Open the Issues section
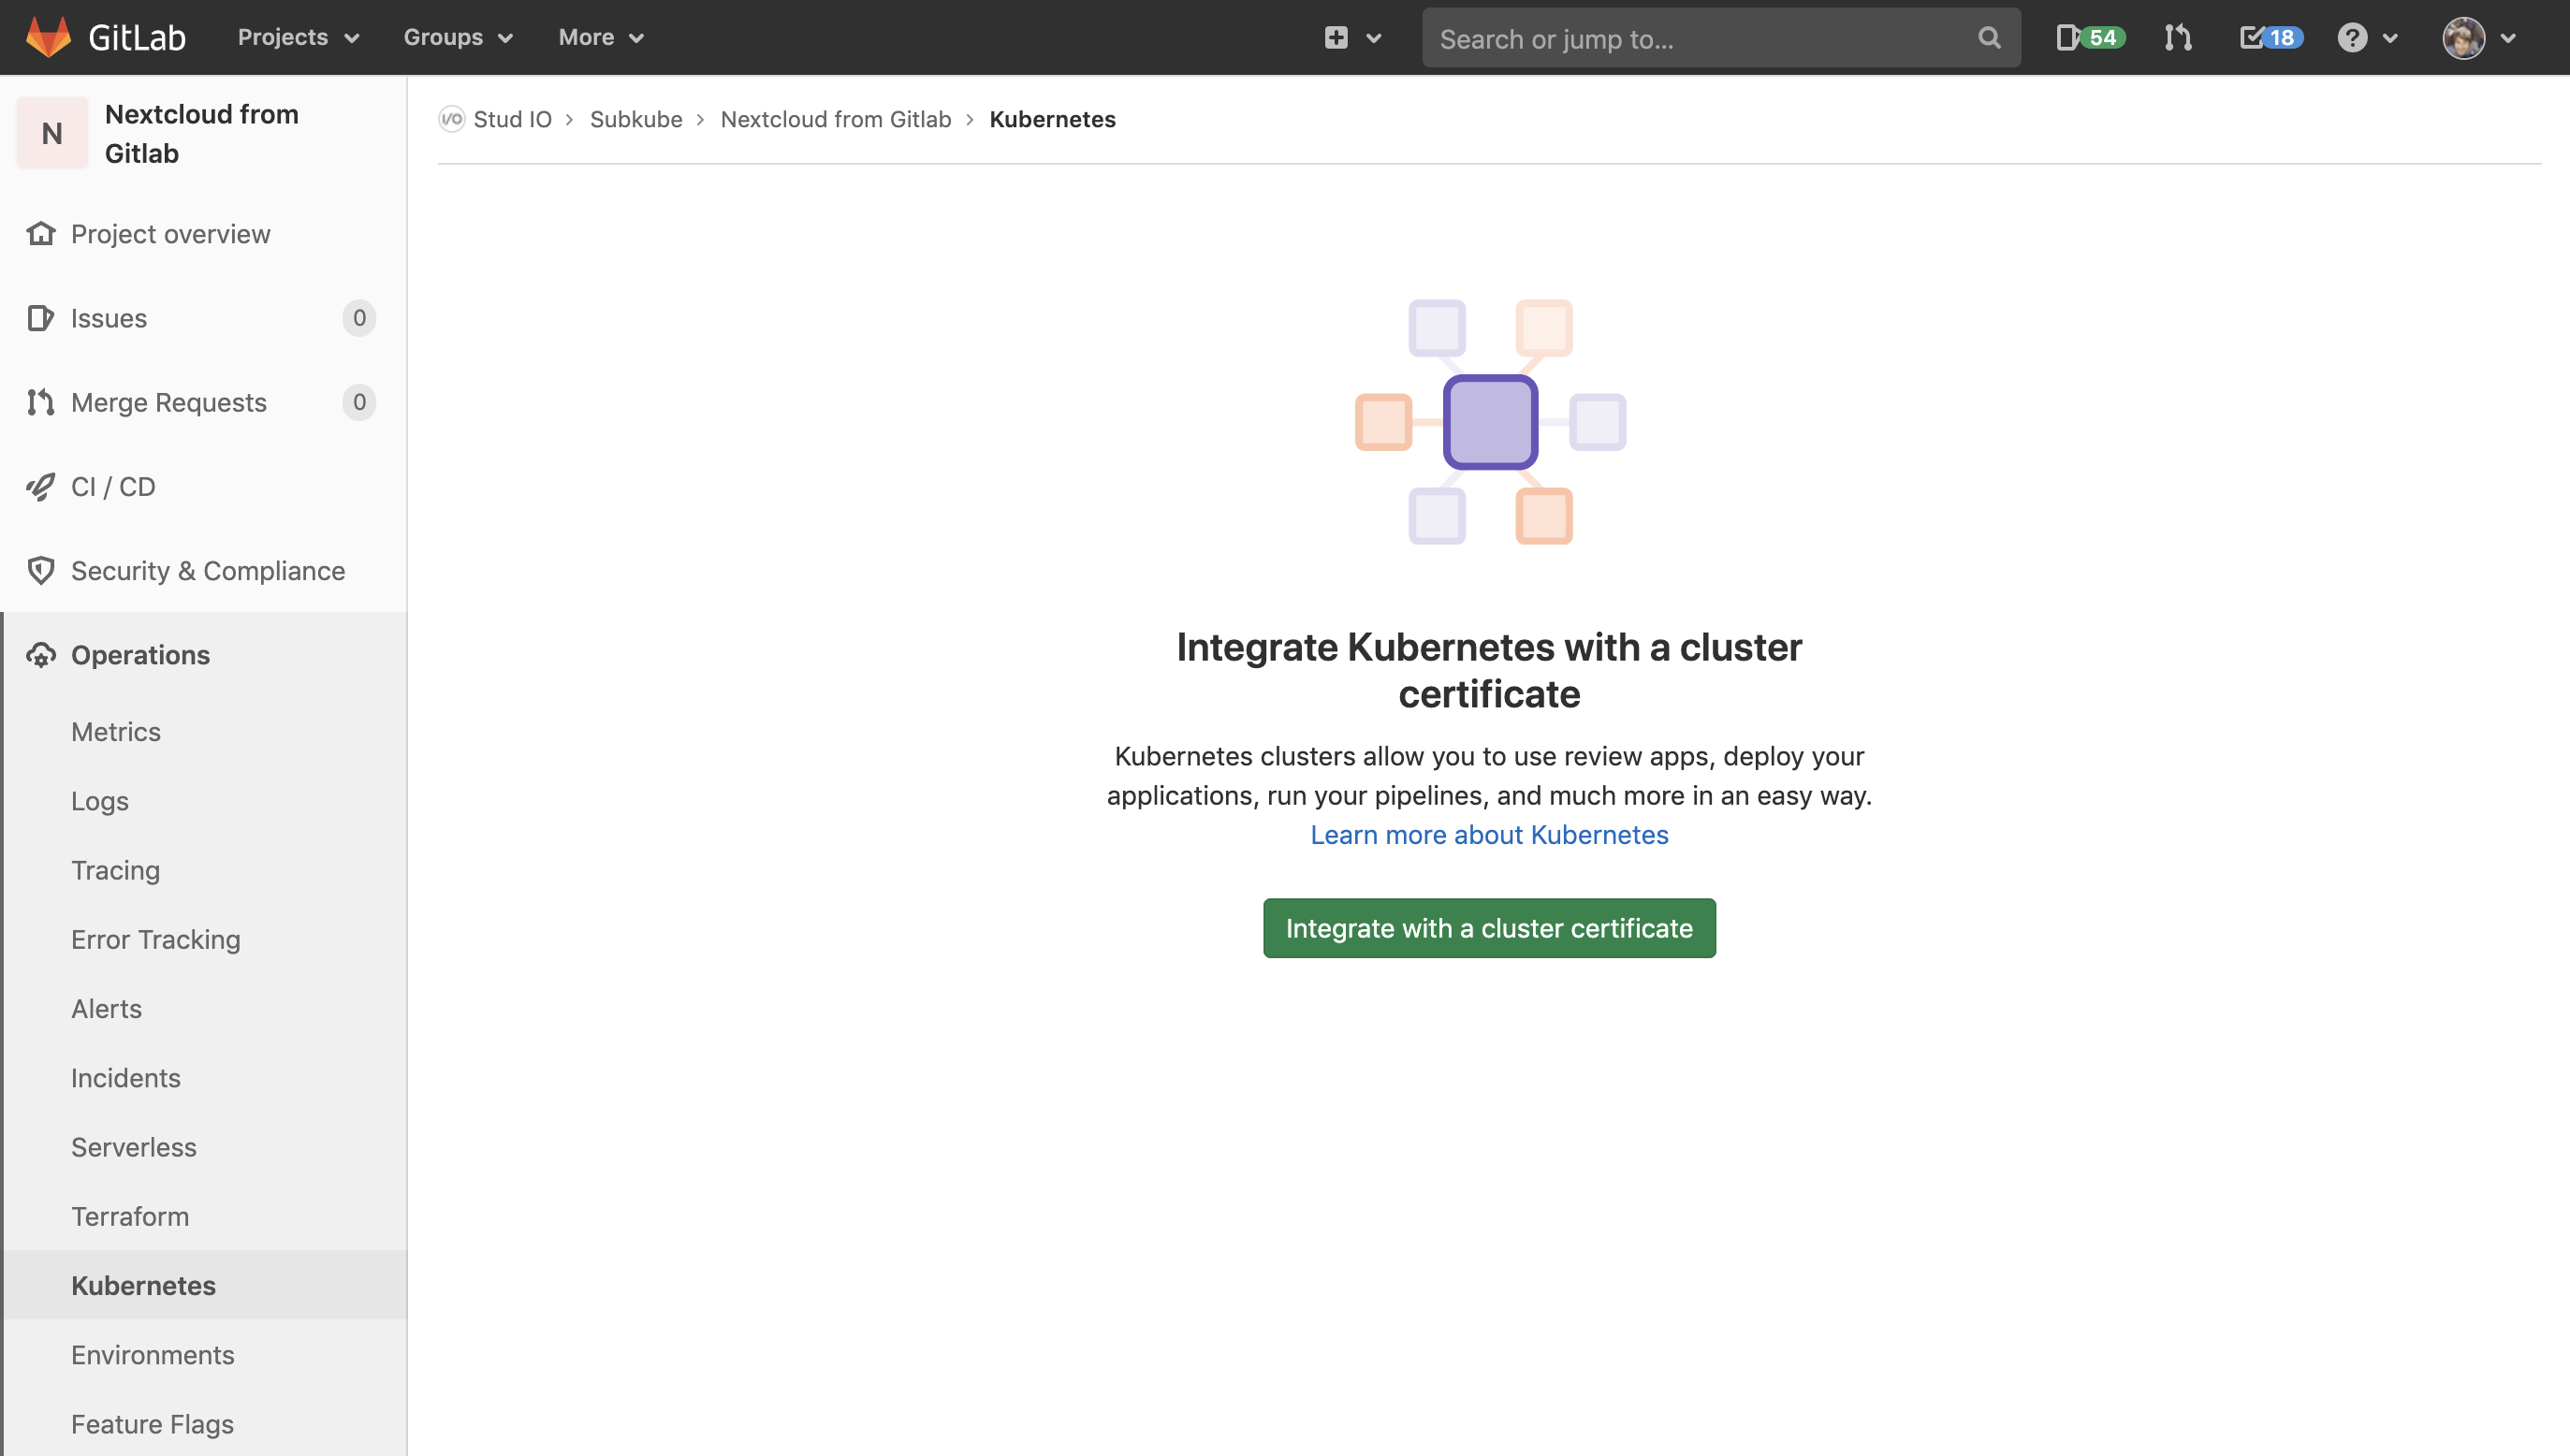Screen dimensions: 2570x1456 point(108,318)
